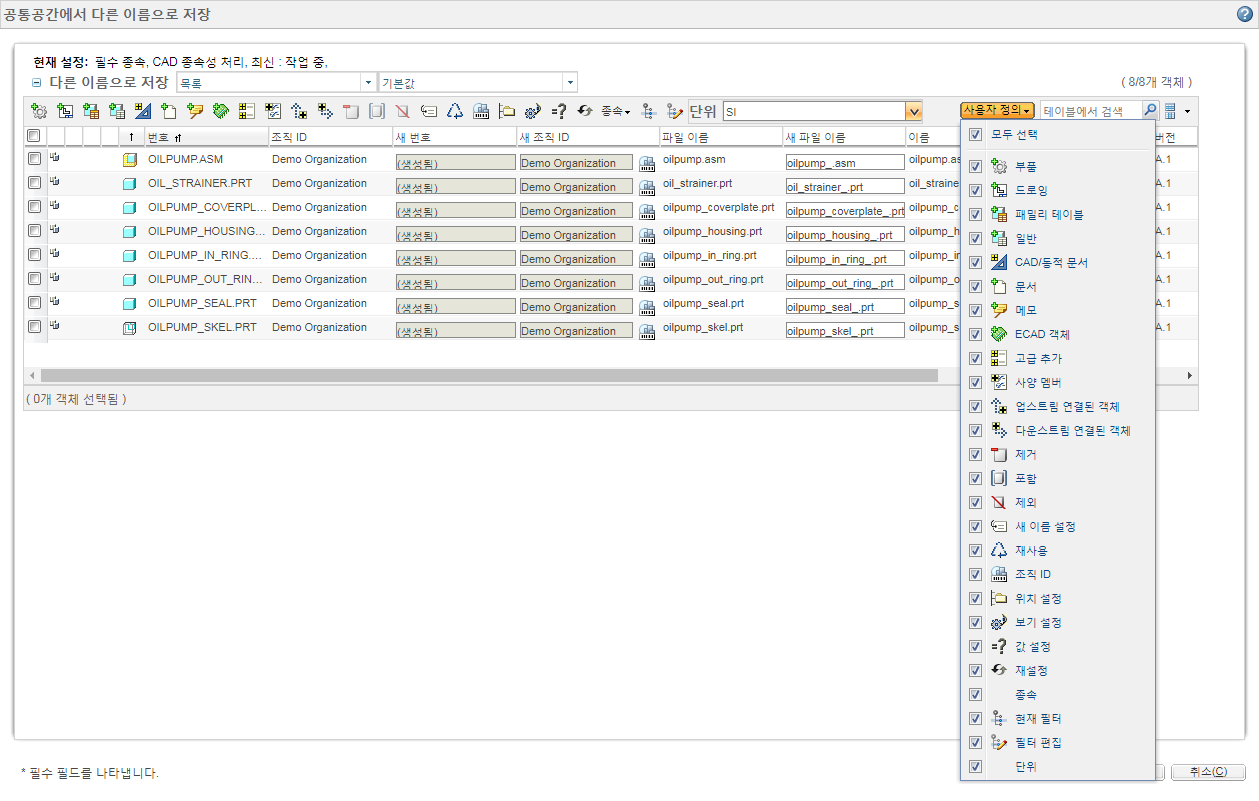Click the ECAD object toolbar icon

[221, 111]
